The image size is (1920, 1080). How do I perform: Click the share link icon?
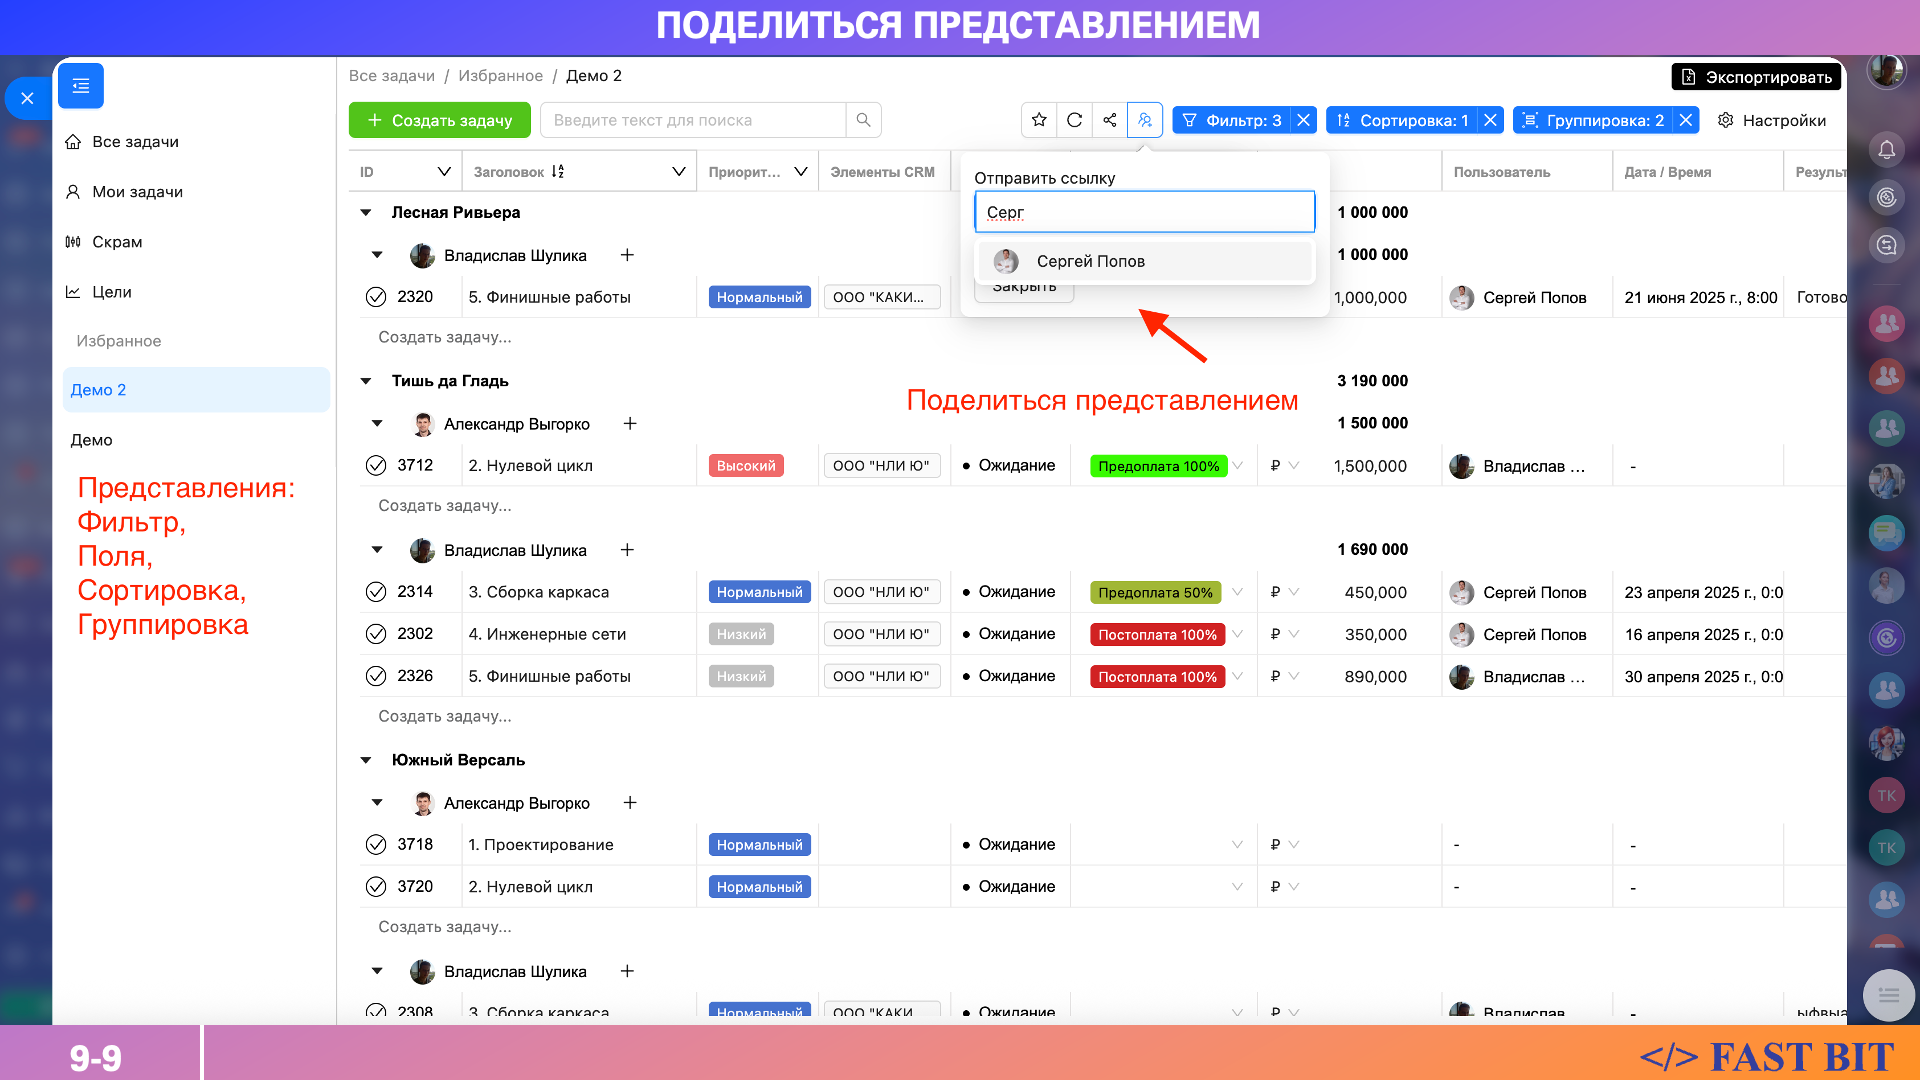pyautogui.click(x=1109, y=120)
